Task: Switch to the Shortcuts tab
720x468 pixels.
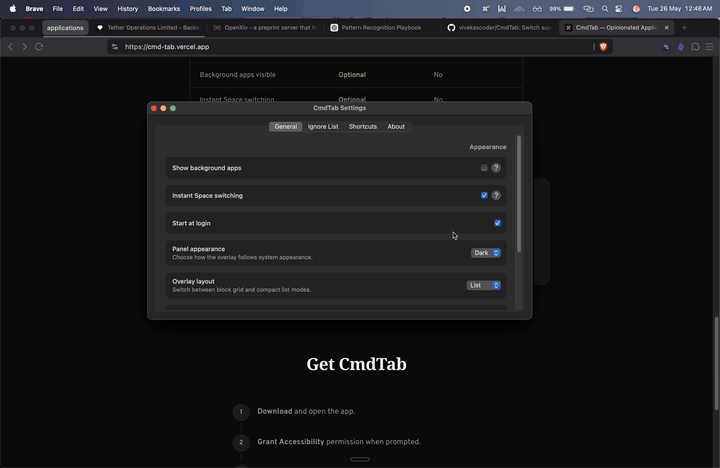Action: point(363,126)
